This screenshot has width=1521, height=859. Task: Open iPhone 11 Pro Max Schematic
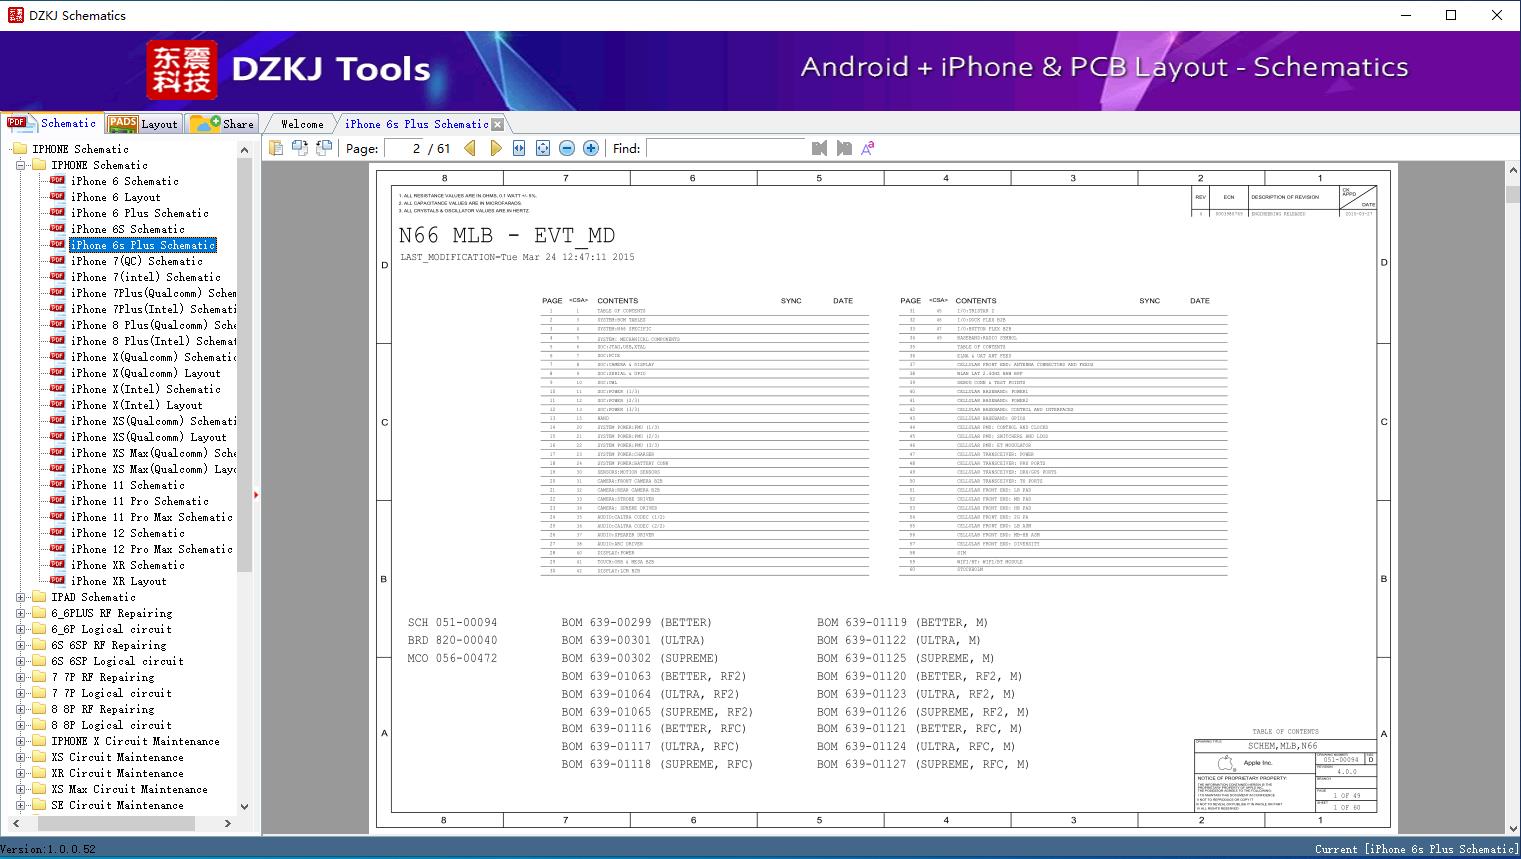(x=151, y=517)
